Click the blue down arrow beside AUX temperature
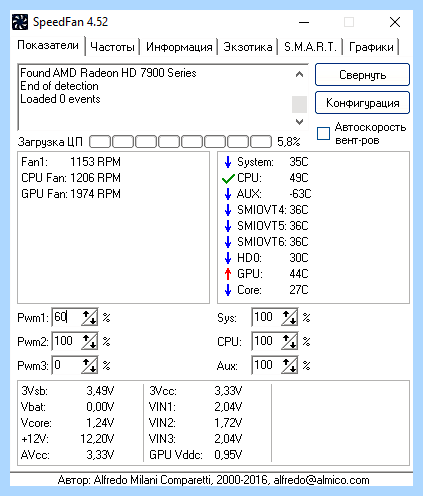 [x=228, y=194]
